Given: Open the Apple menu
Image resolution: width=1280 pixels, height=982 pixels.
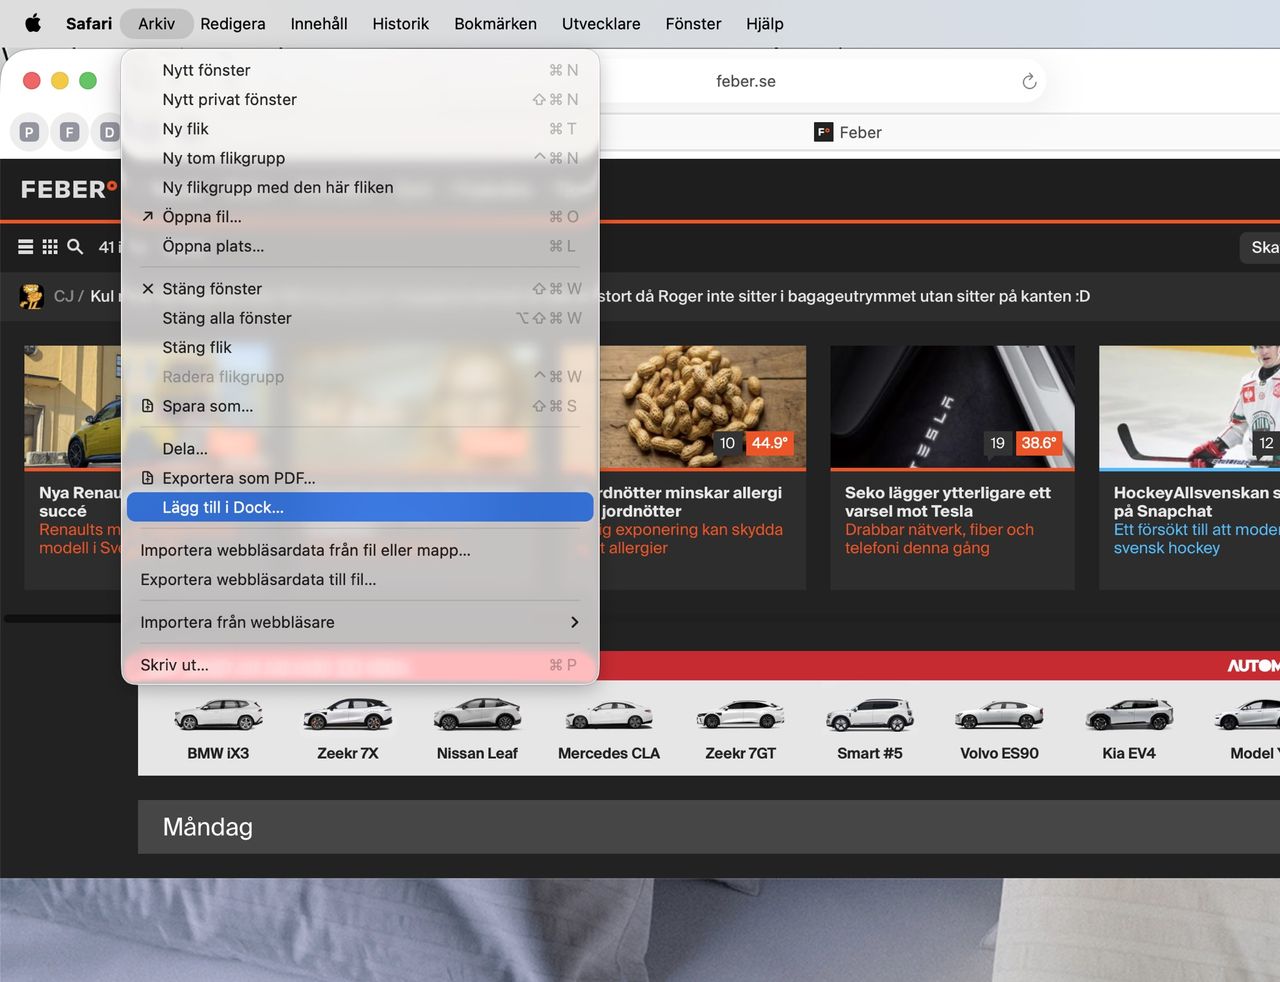Looking at the screenshot, I should (x=33, y=23).
